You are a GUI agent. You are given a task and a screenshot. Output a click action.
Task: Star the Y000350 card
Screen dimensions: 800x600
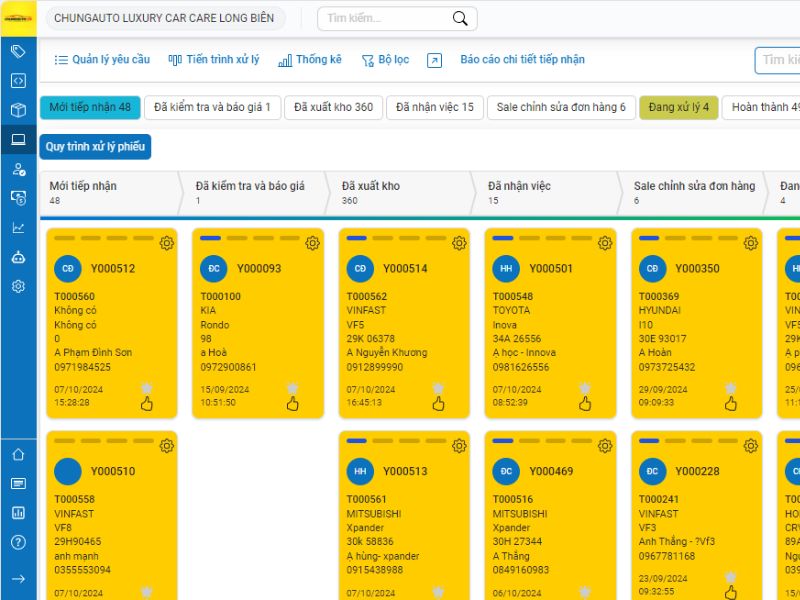(x=731, y=388)
